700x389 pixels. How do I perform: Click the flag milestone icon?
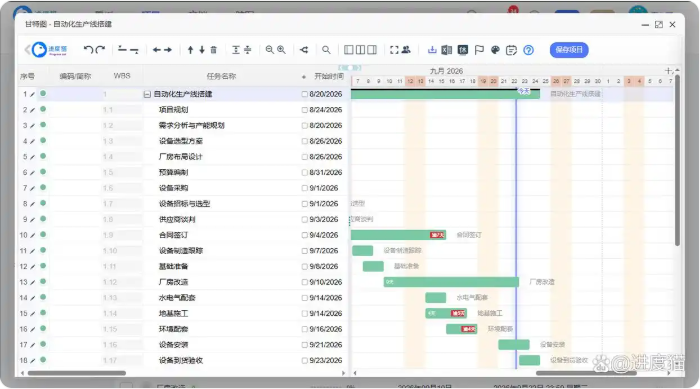pos(479,50)
